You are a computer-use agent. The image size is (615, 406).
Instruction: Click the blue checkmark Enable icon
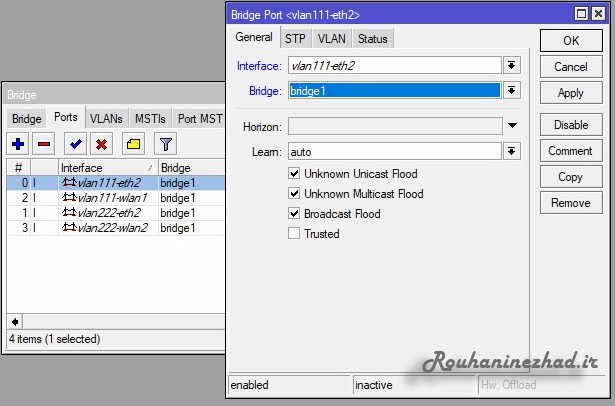(76, 144)
